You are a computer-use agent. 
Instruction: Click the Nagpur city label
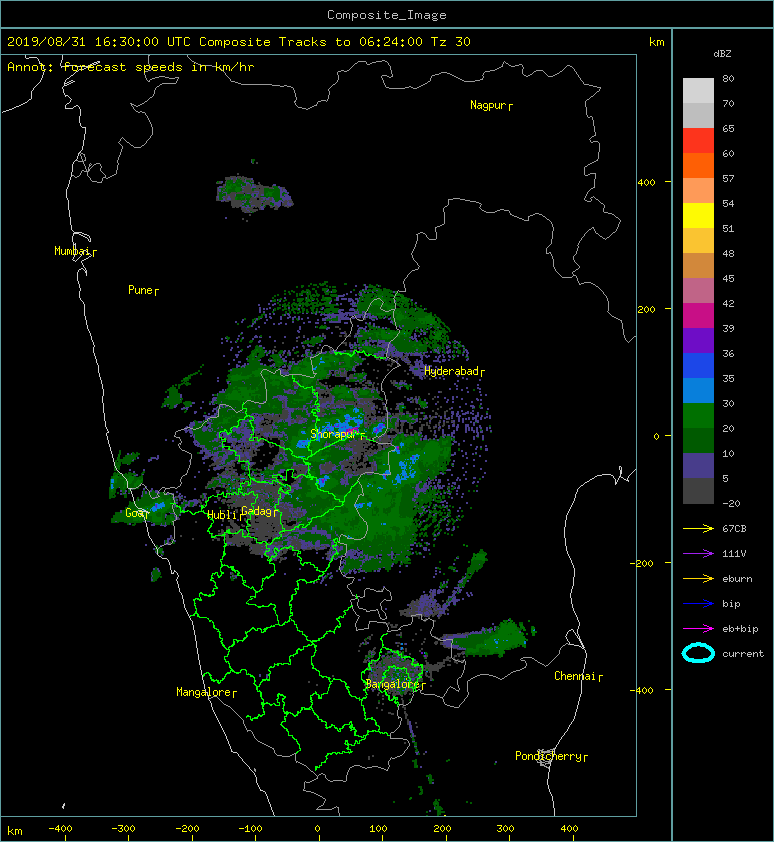(488, 105)
